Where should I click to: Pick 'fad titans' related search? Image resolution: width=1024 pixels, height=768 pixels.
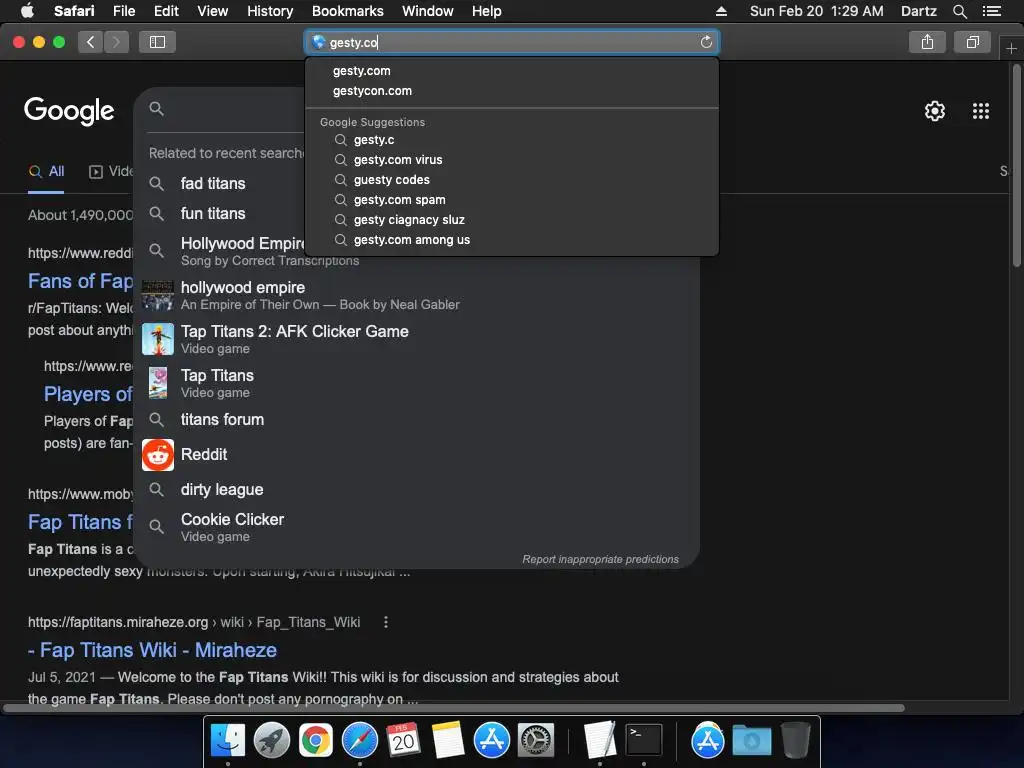pos(213,184)
